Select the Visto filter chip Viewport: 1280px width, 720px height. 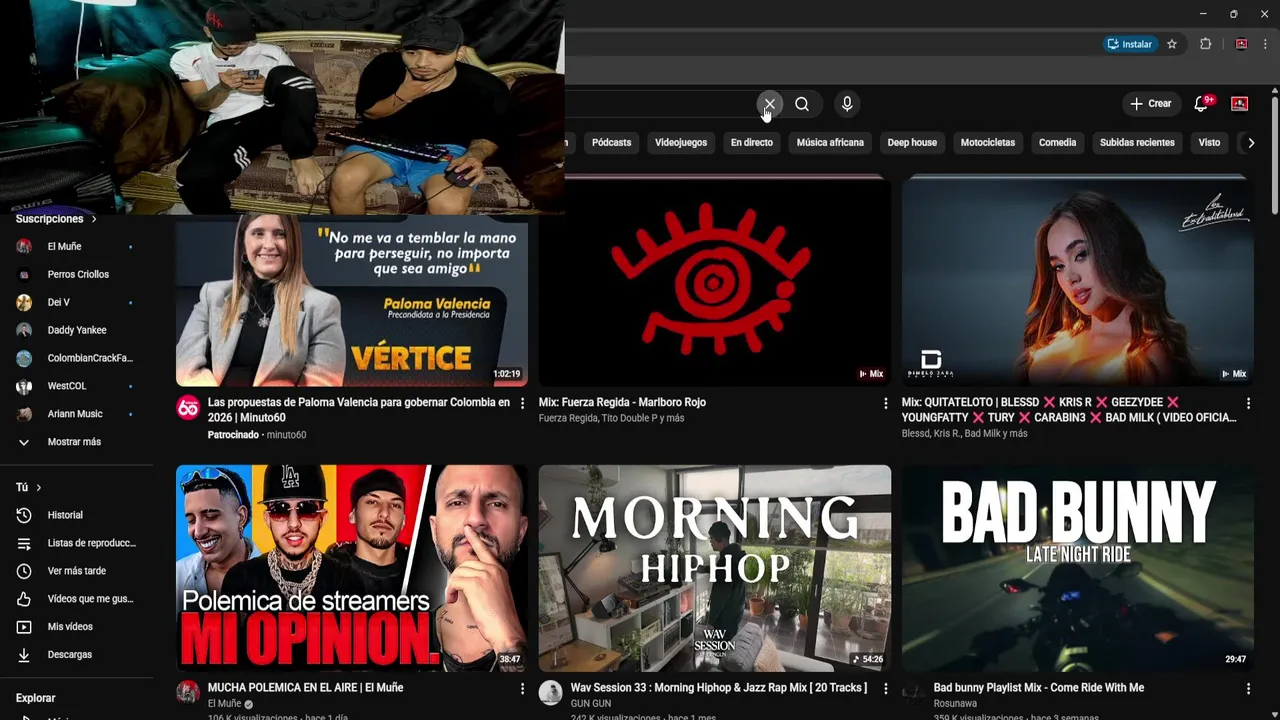click(x=1209, y=143)
